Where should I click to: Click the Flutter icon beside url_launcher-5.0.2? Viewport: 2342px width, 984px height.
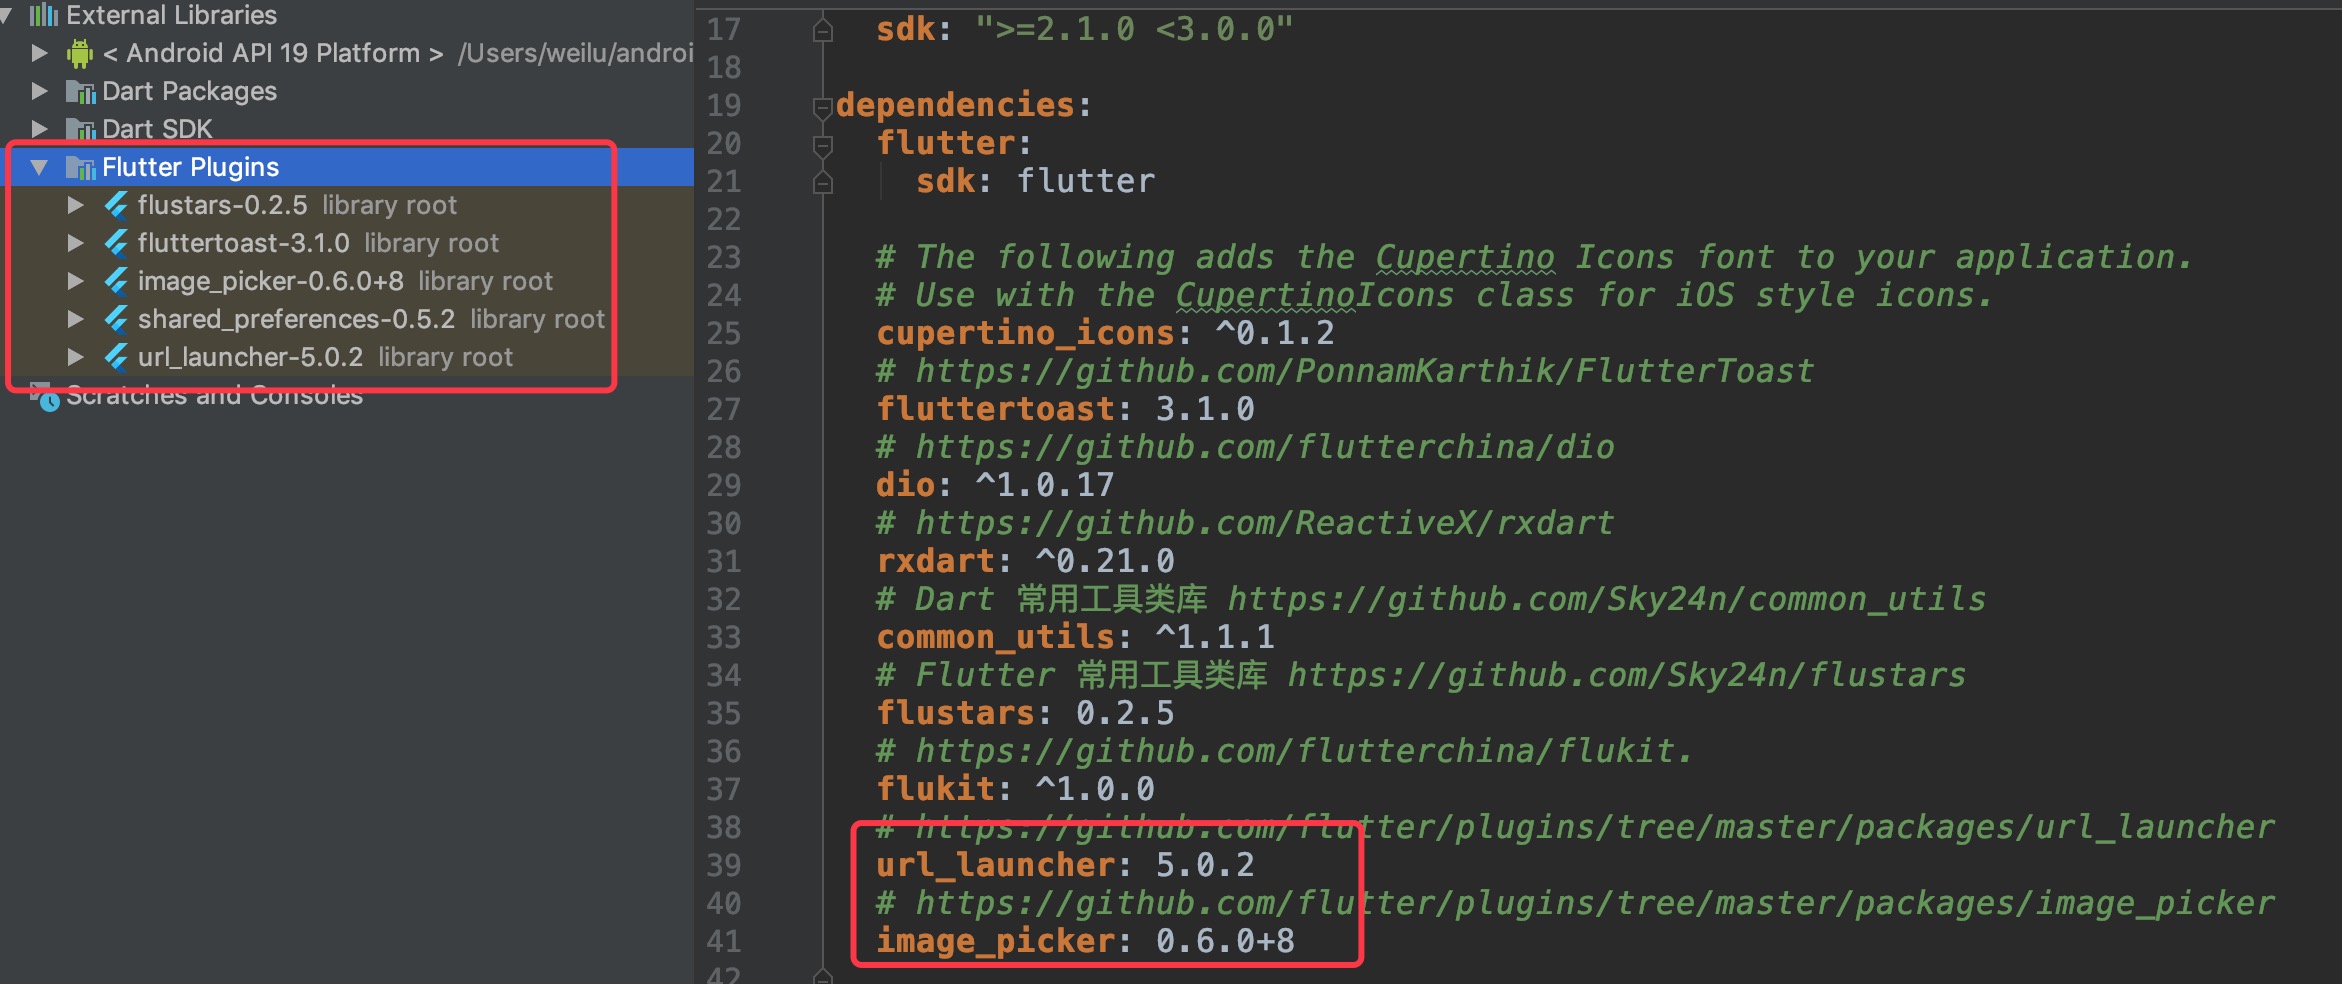point(116,357)
